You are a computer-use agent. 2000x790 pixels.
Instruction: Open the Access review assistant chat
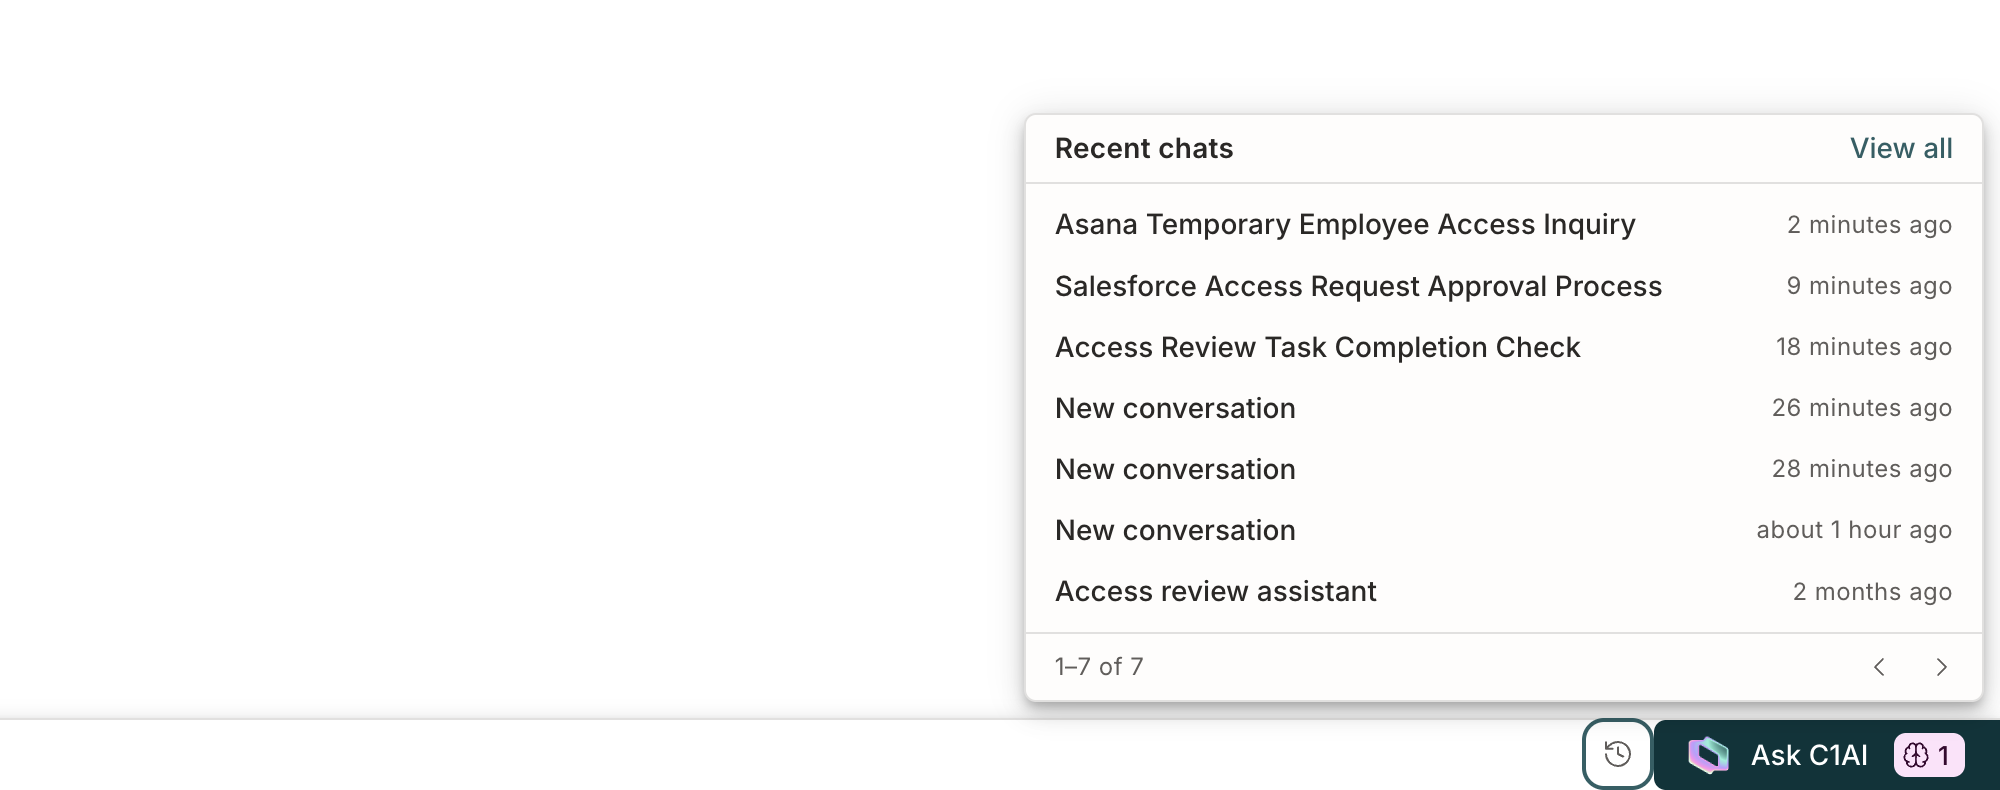click(1503, 591)
